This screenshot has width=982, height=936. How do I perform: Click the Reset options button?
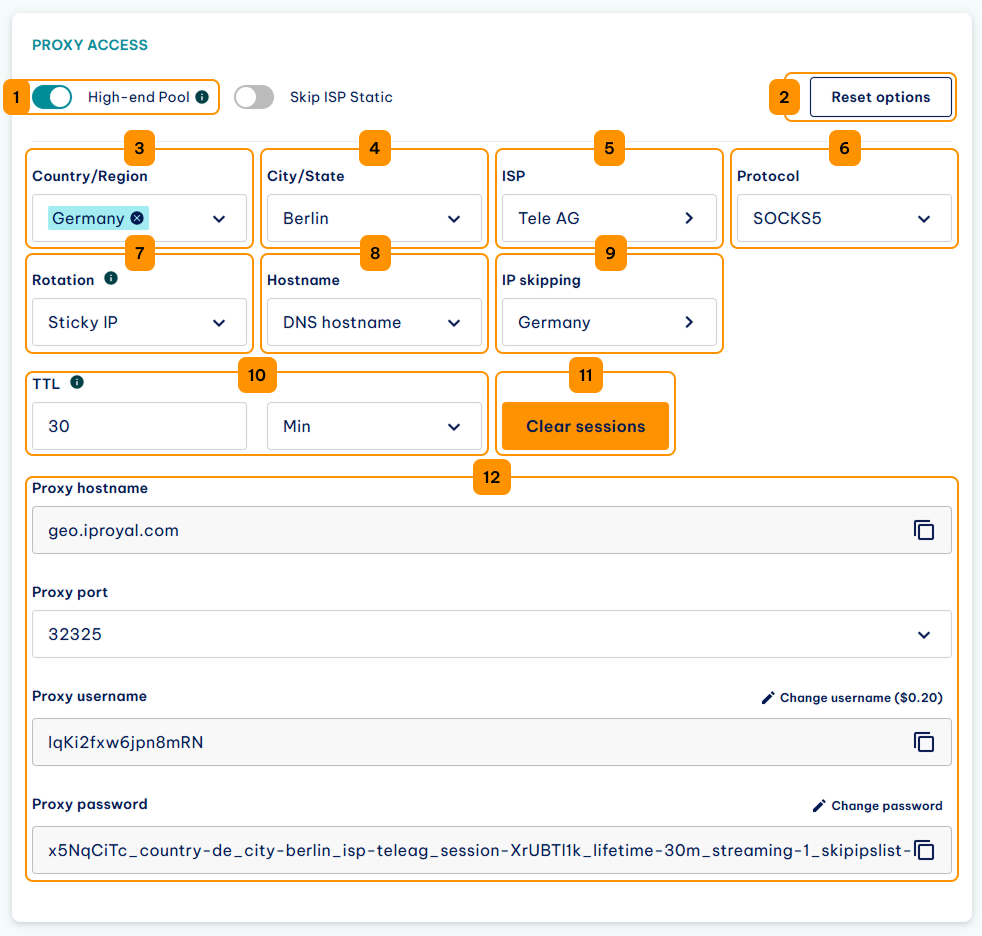[881, 97]
